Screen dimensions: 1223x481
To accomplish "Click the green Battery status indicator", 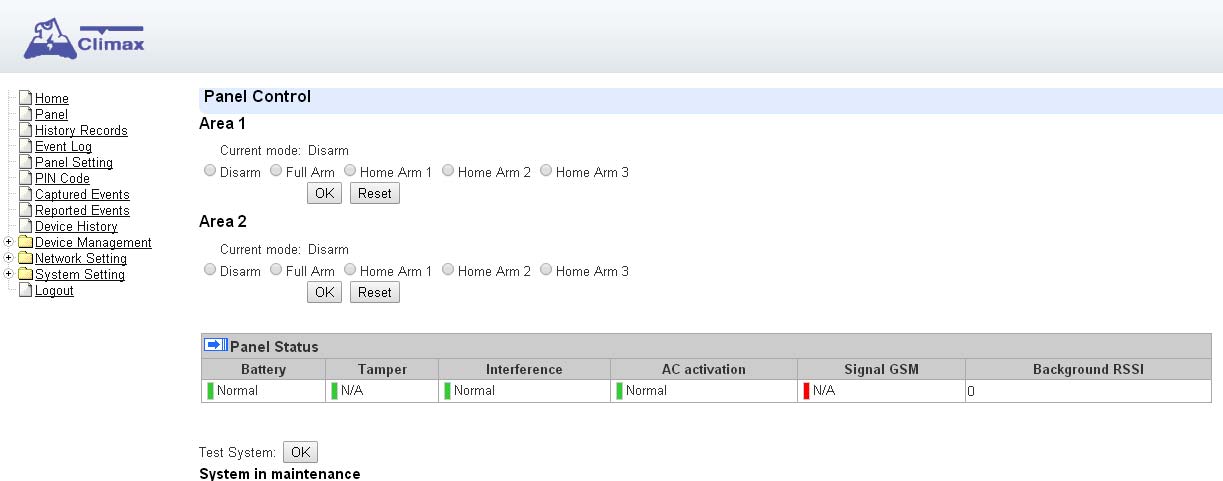I will click(211, 391).
